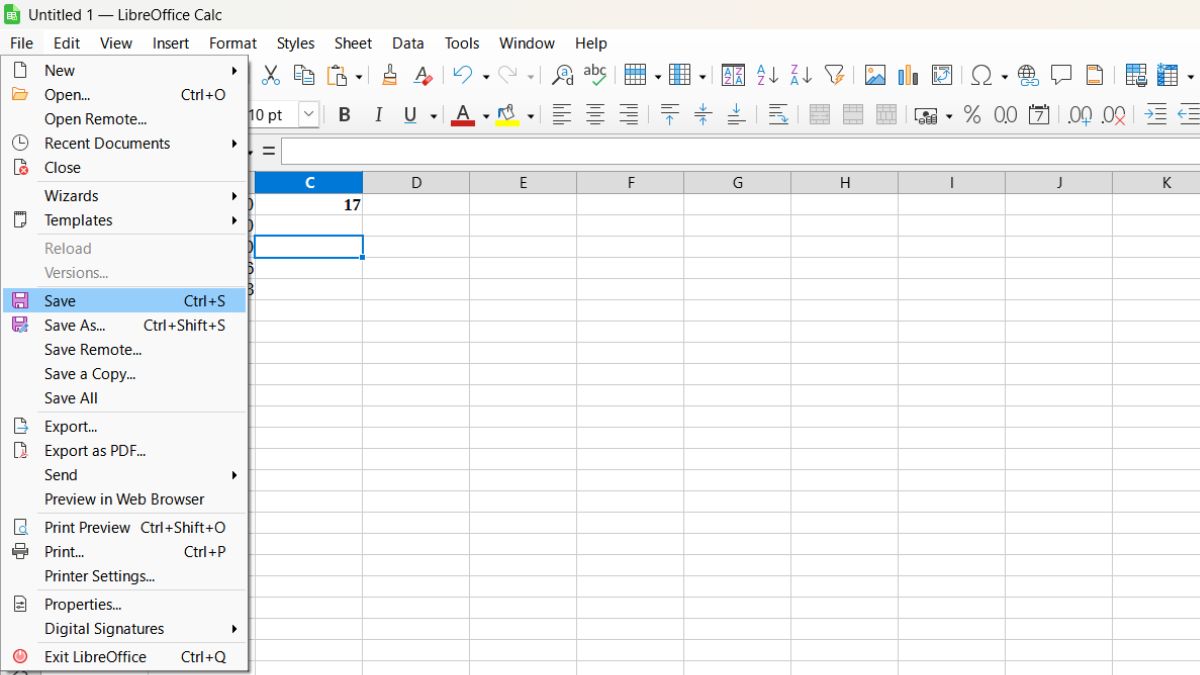Choose Save As from File menu

click(x=125, y=325)
